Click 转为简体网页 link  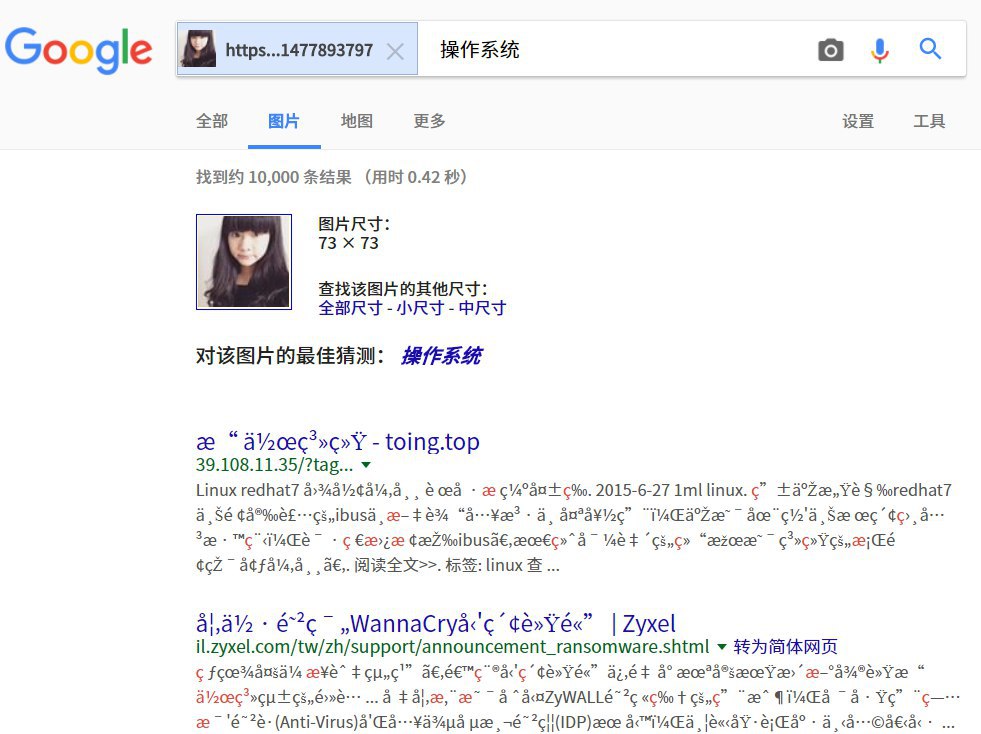(785, 646)
